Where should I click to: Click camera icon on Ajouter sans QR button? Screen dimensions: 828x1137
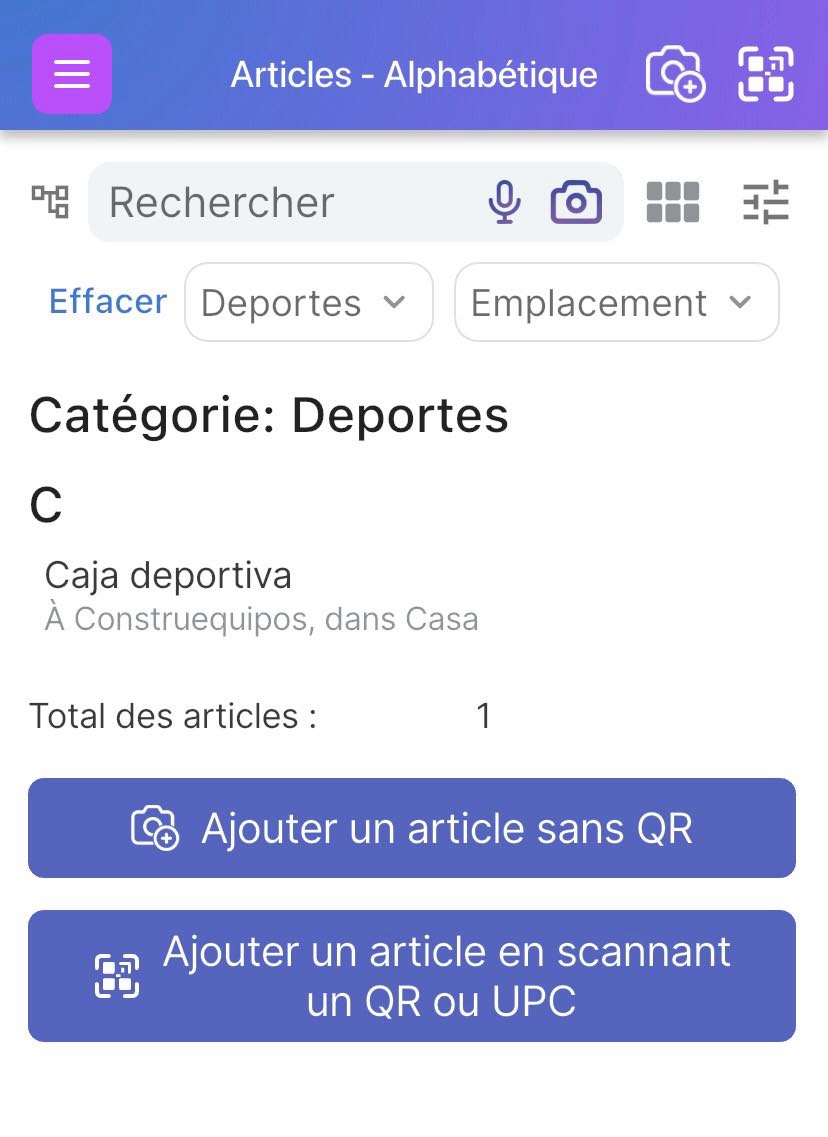155,828
